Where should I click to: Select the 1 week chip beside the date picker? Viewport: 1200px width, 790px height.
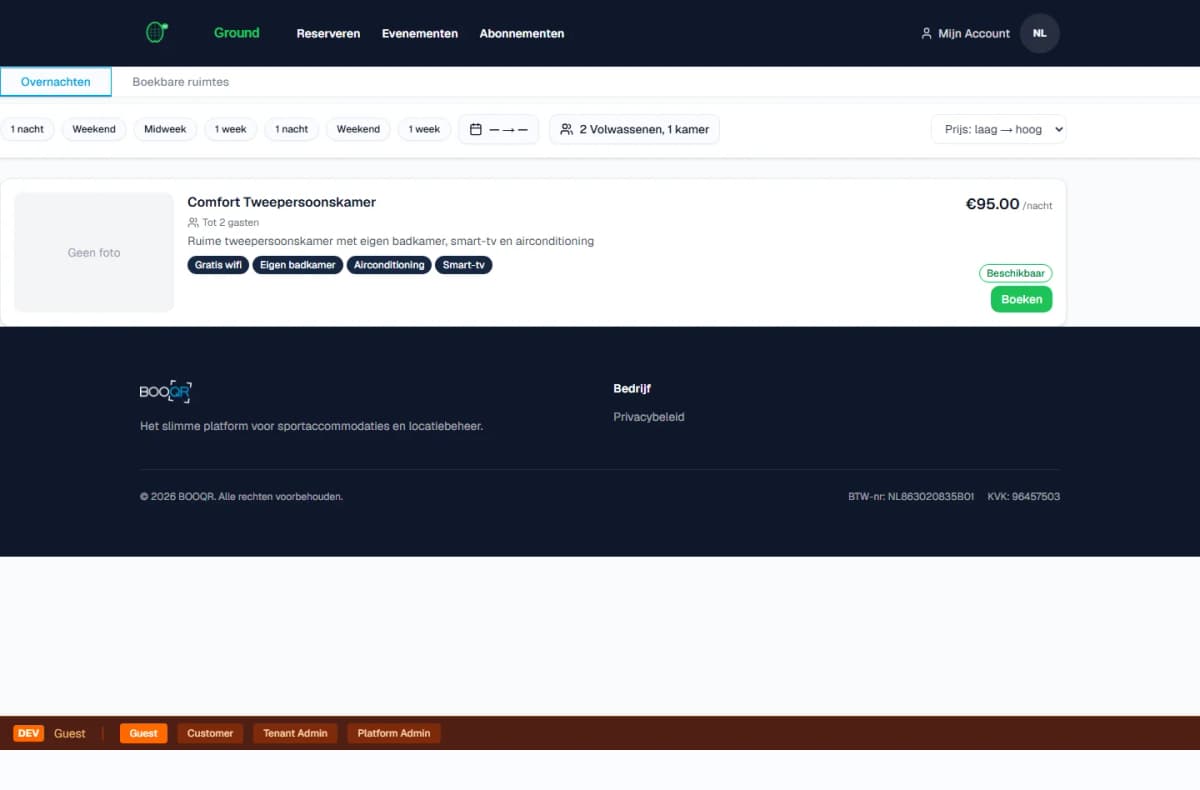pos(426,129)
